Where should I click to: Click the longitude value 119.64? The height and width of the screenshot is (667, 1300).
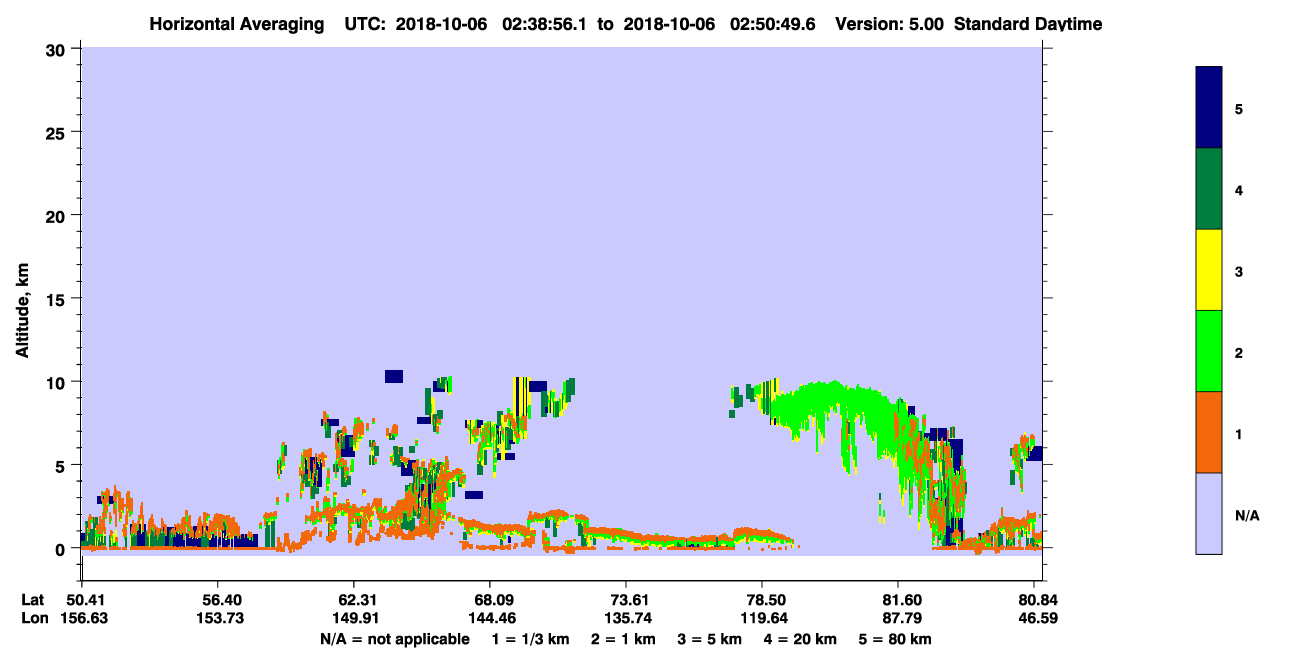point(762,618)
